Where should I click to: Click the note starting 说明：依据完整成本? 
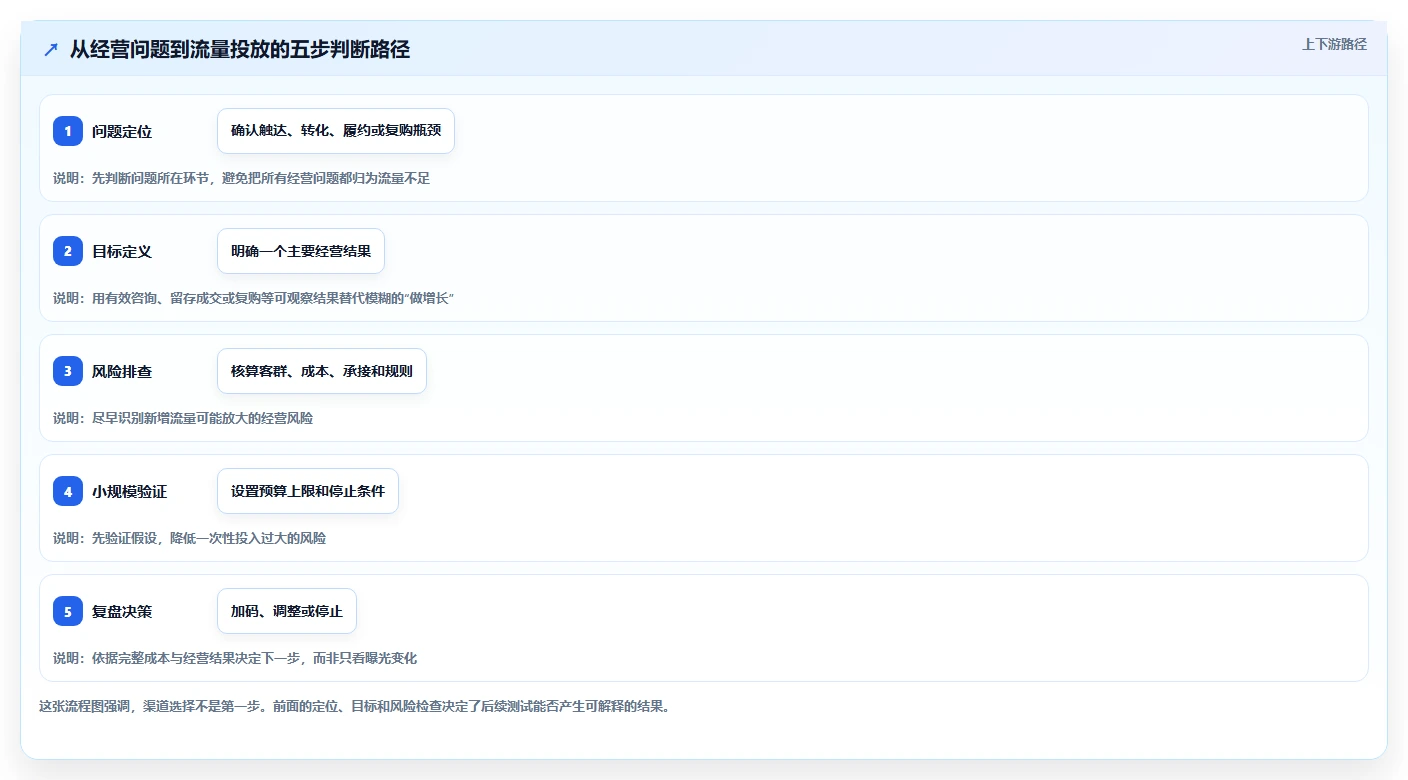[235, 658]
